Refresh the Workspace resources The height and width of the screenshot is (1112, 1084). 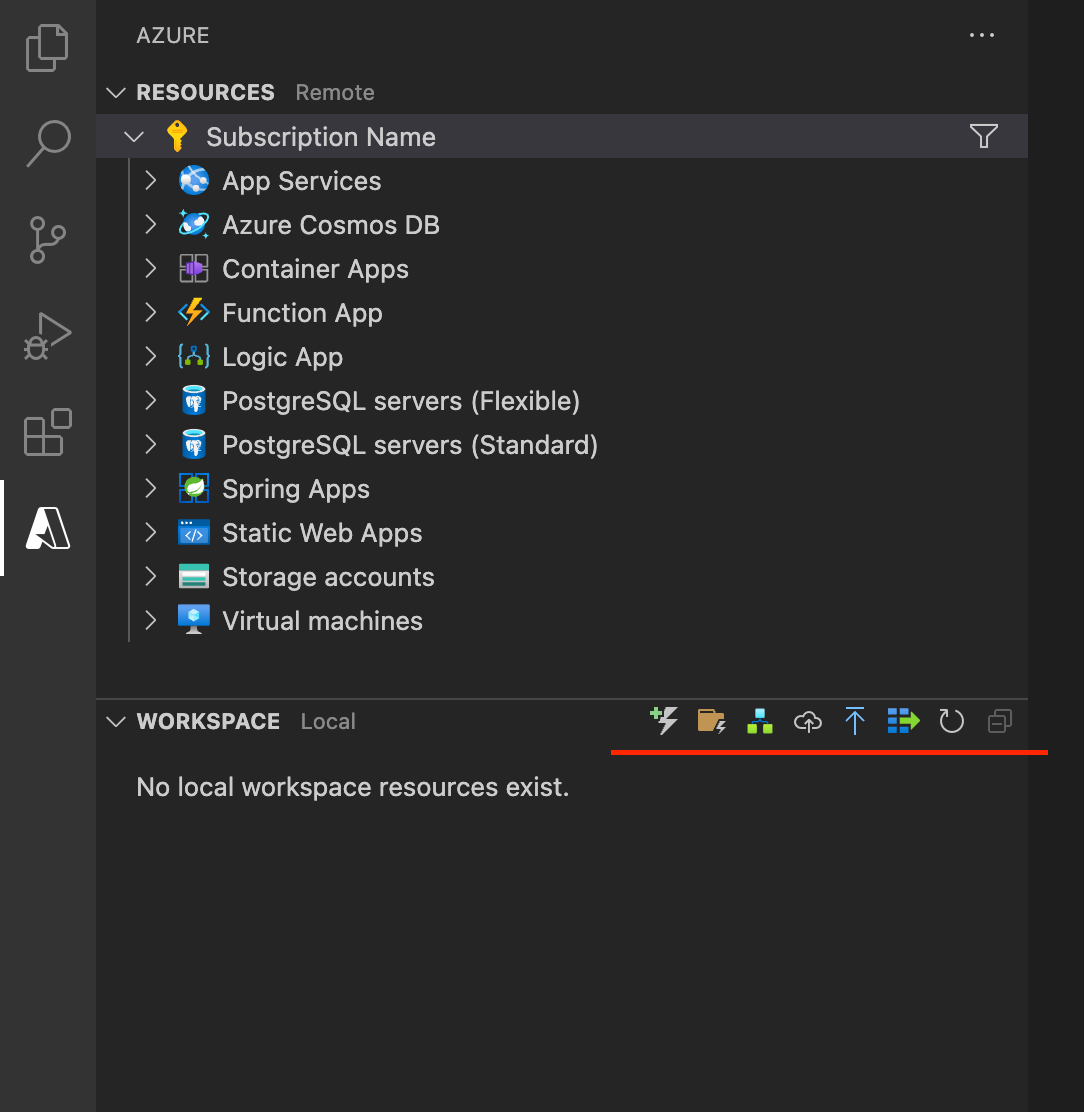[x=950, y=720]
